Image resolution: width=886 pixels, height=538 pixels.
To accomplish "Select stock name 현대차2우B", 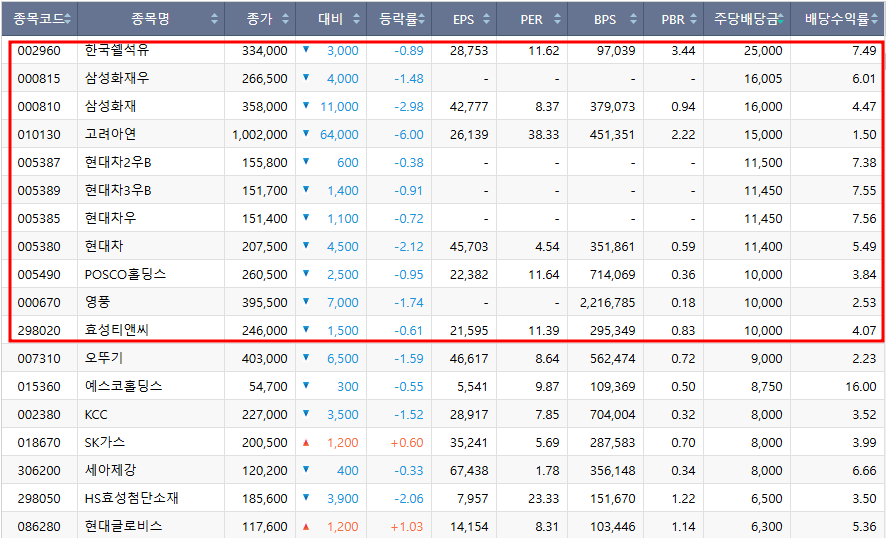I will pos(118,162).
